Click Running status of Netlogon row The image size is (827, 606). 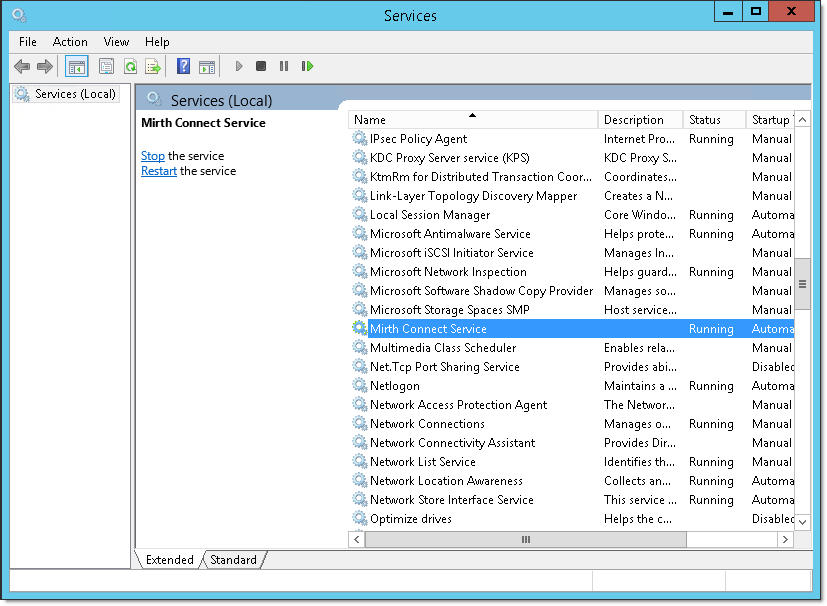pos(711,386)
